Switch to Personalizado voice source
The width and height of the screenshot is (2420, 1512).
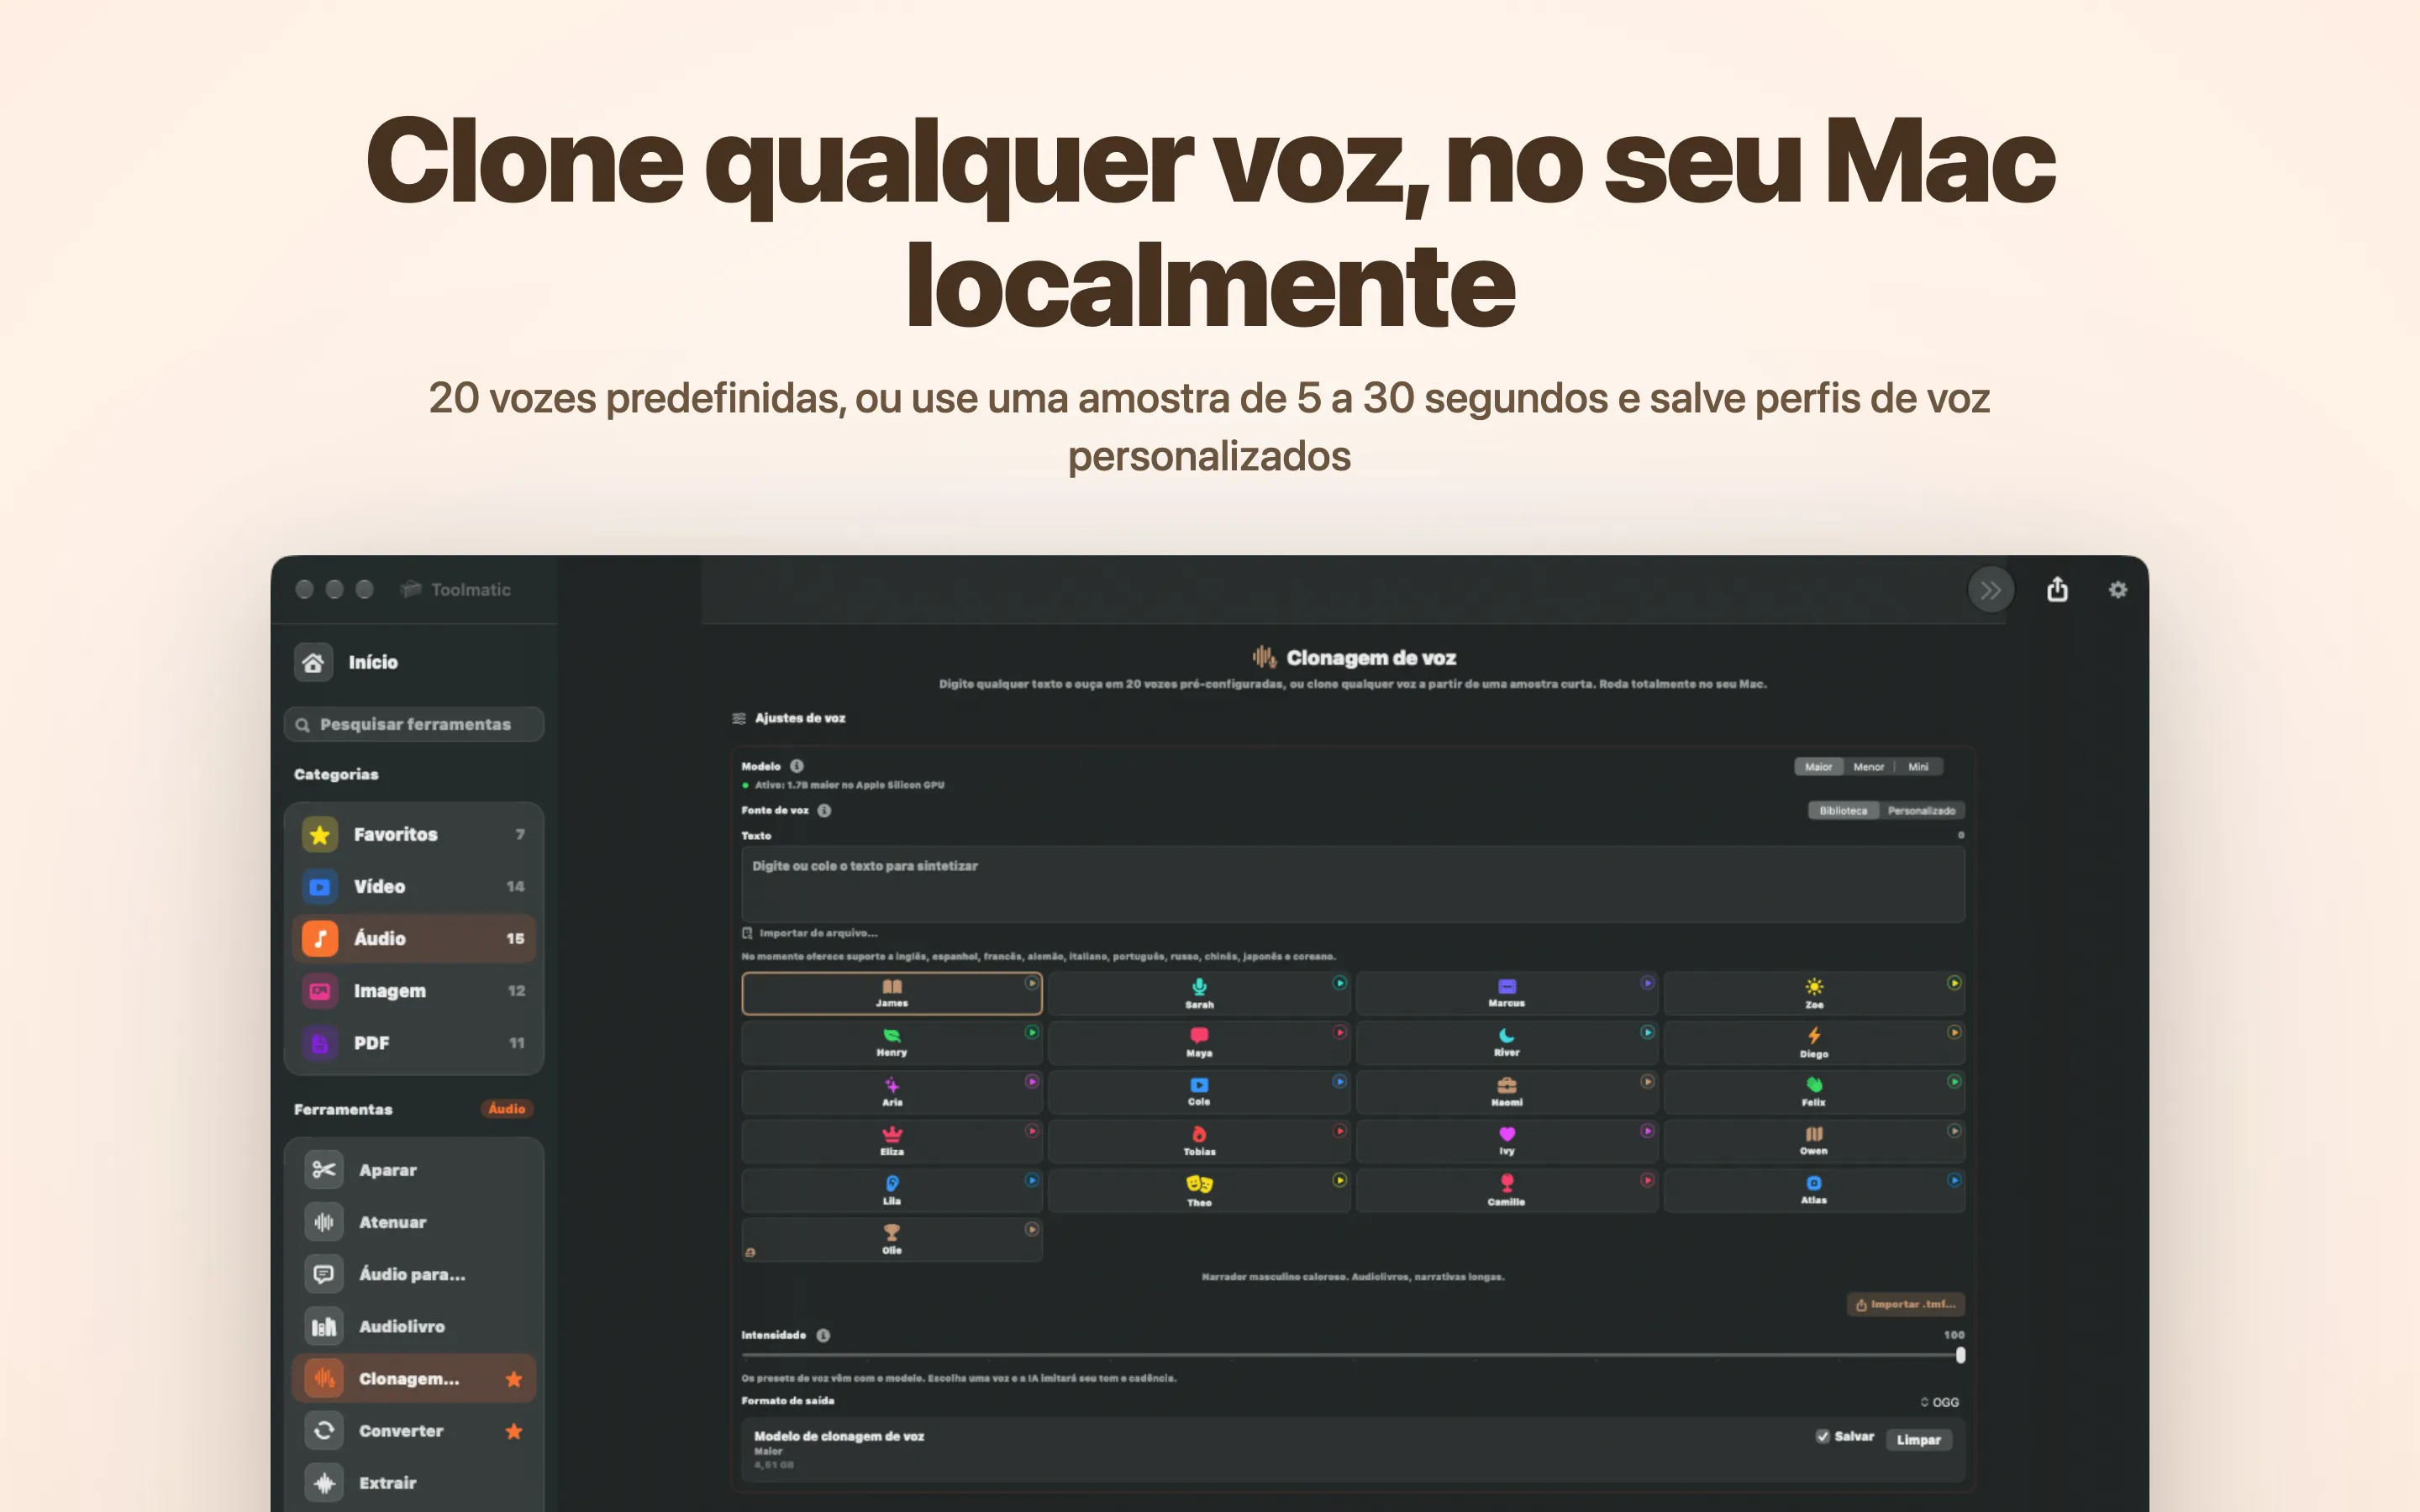pyautogui.click(x=1921, y=811)
